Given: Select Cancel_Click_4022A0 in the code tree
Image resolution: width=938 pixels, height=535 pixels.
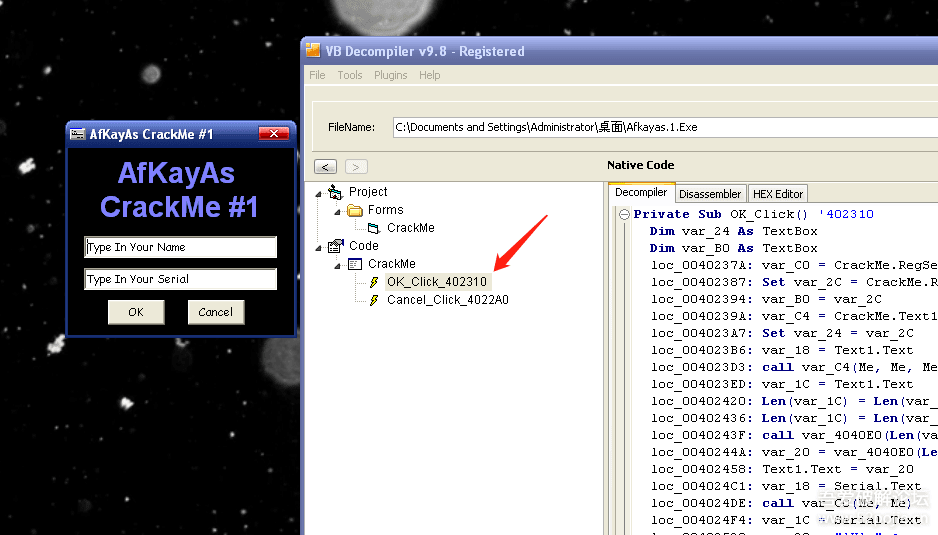Looking at the screenshot, I should click(447, 300).
